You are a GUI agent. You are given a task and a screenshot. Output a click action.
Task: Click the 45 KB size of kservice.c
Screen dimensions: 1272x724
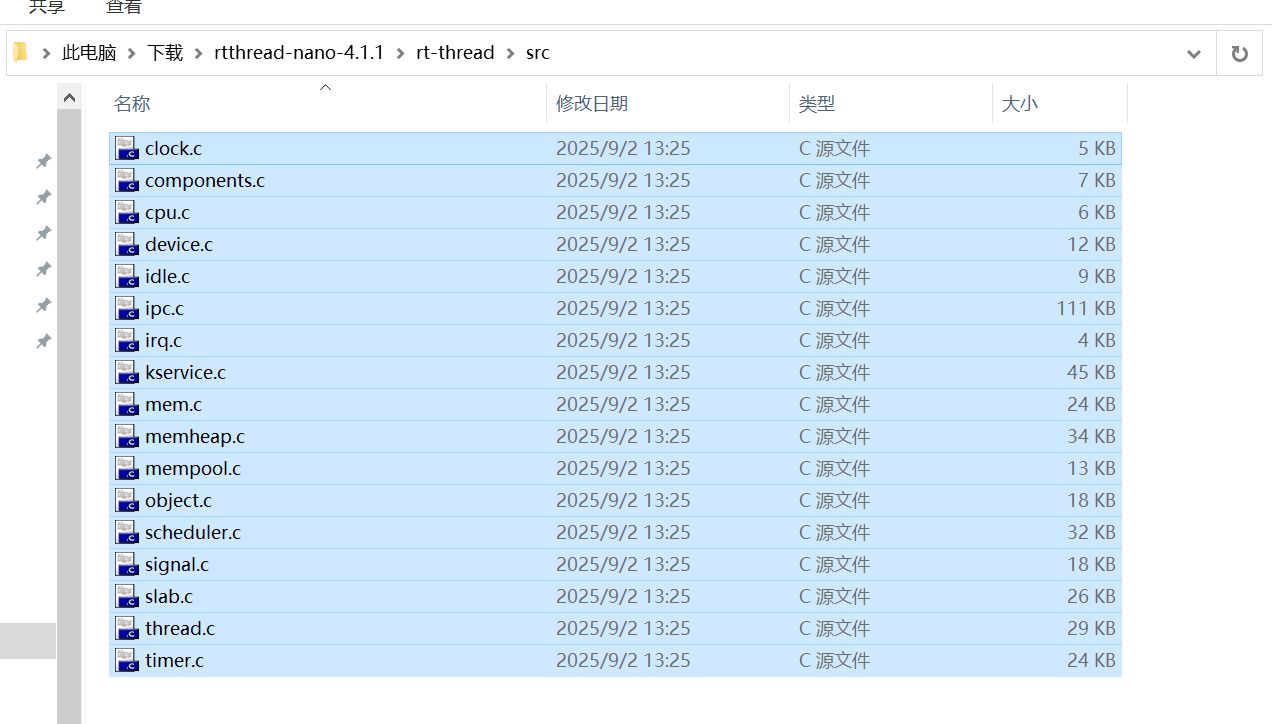point(1091,372)
